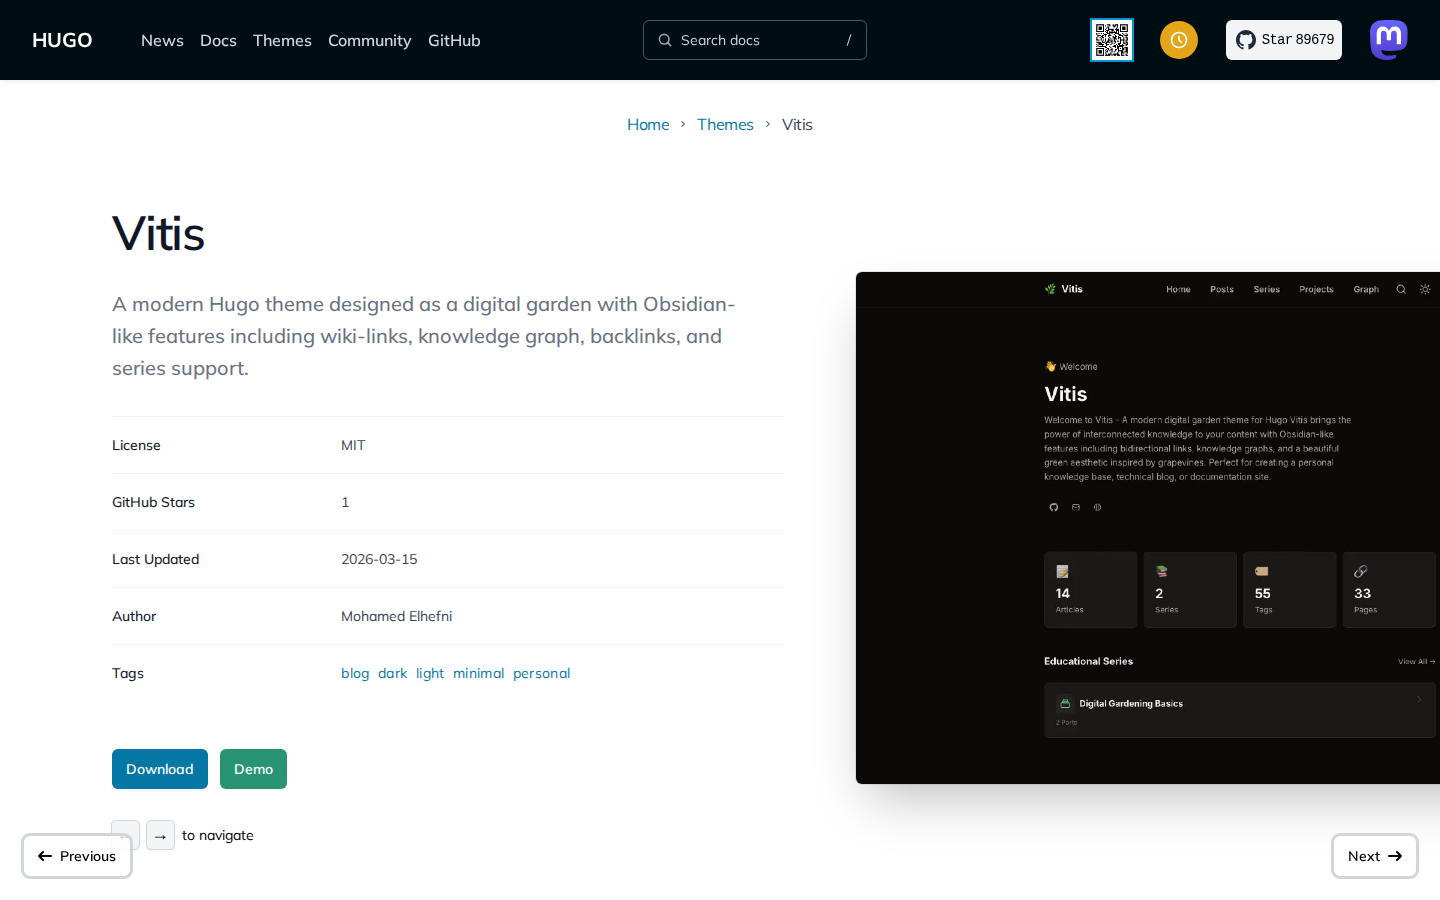Click the personal tag
This screenshot has width=1440, height=900.
pos(541,673)
